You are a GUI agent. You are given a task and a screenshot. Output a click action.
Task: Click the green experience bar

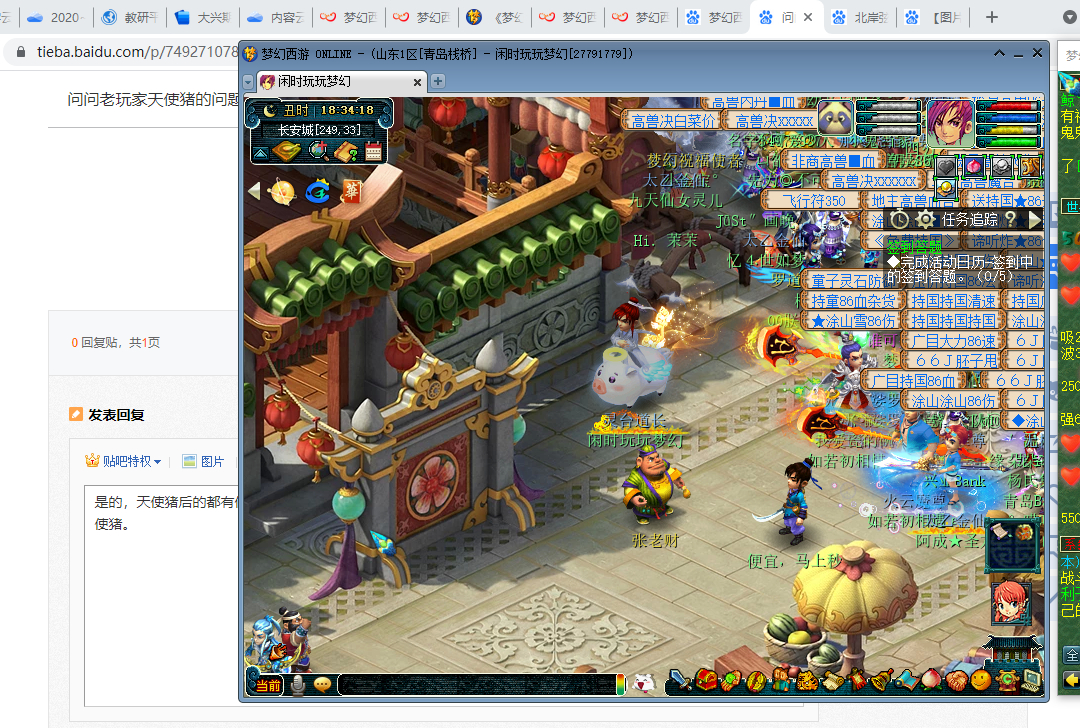[x=1008, y=142]
